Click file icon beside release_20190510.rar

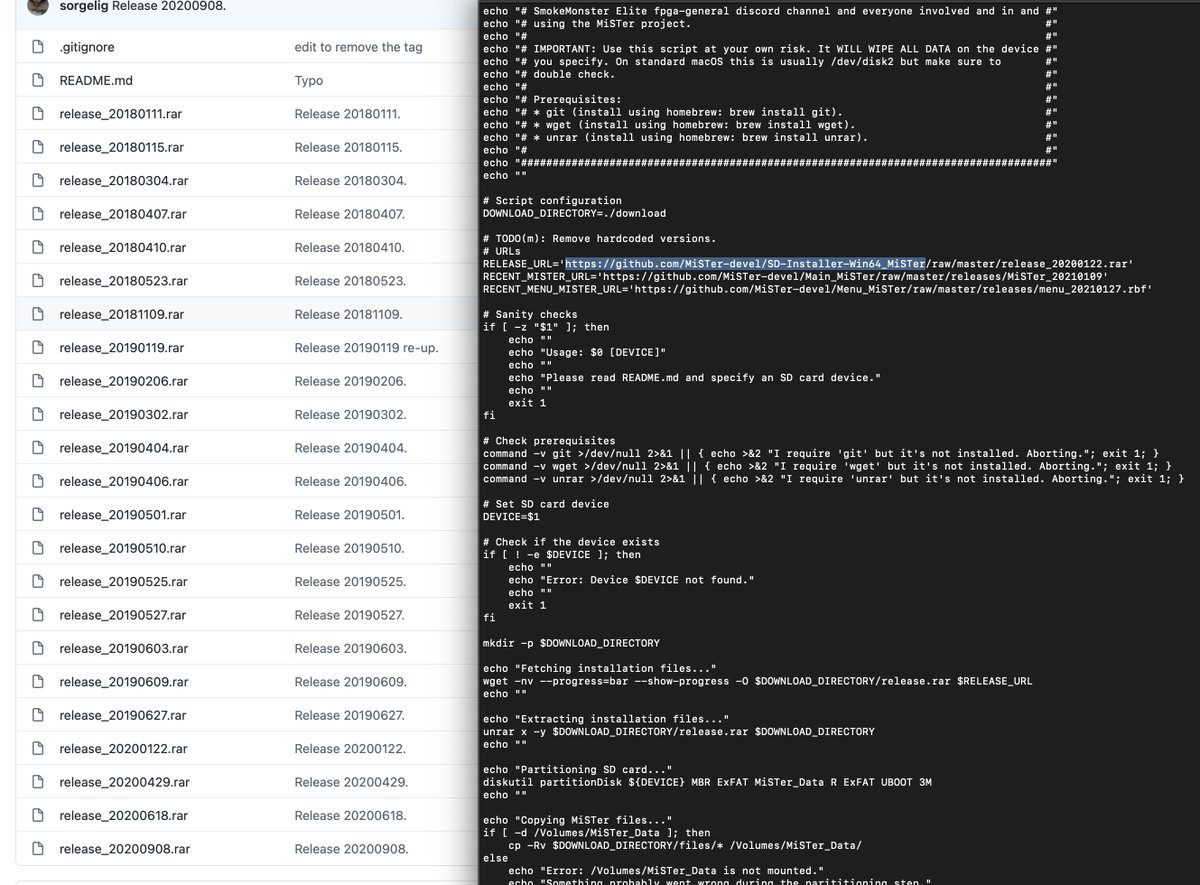tap(37, 548)
